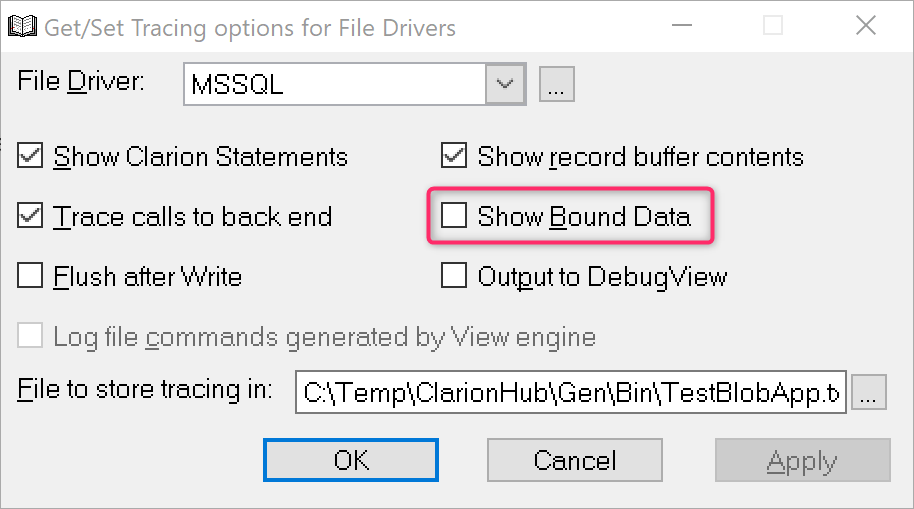
Task: Click Log file commands by View engine checkbox
Action: pos(31,337)
